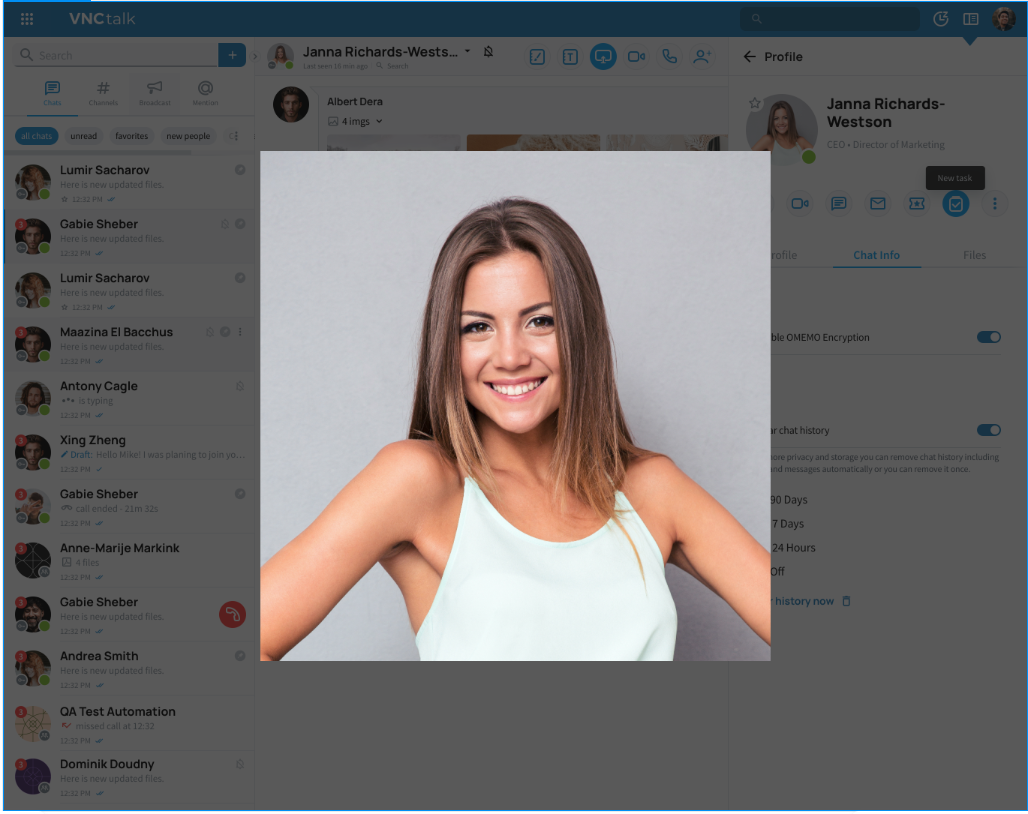The image size is (1028, 814).
Task: Click the video call icon in chat header
Action: 636,57
